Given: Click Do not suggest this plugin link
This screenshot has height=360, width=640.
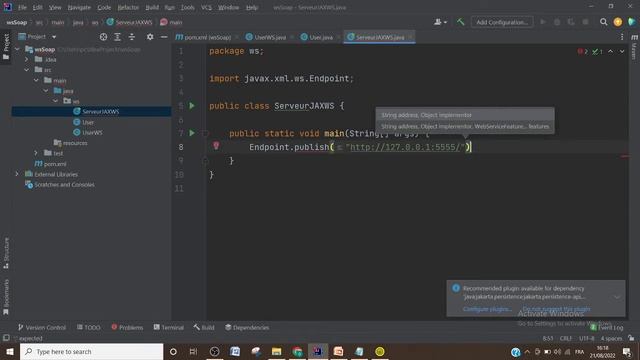Looking at the screenshot, I should (x=556, y=309).
